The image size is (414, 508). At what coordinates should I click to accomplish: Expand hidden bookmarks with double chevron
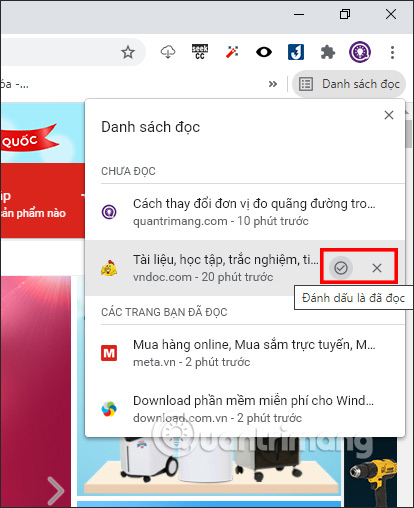273,84
